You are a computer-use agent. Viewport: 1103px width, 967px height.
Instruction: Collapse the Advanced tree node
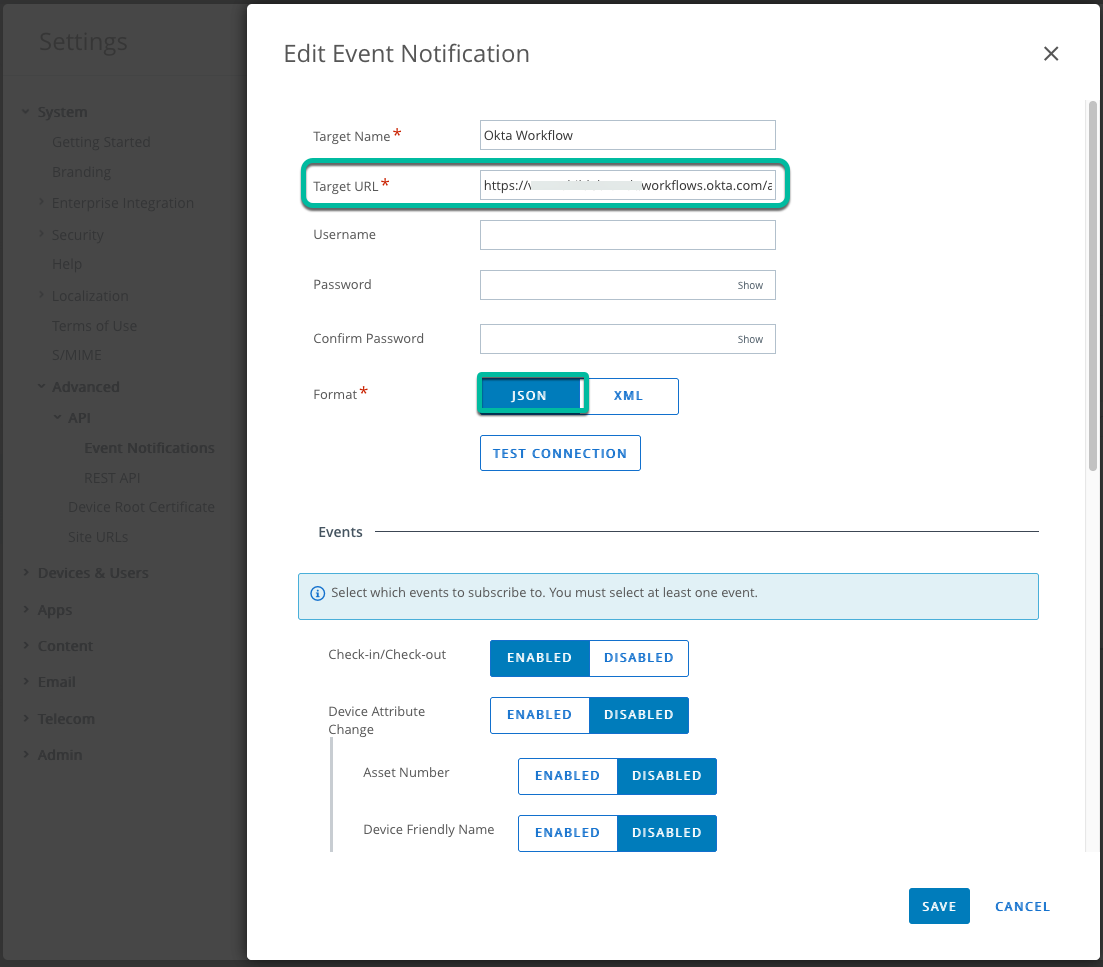[42, 387]
